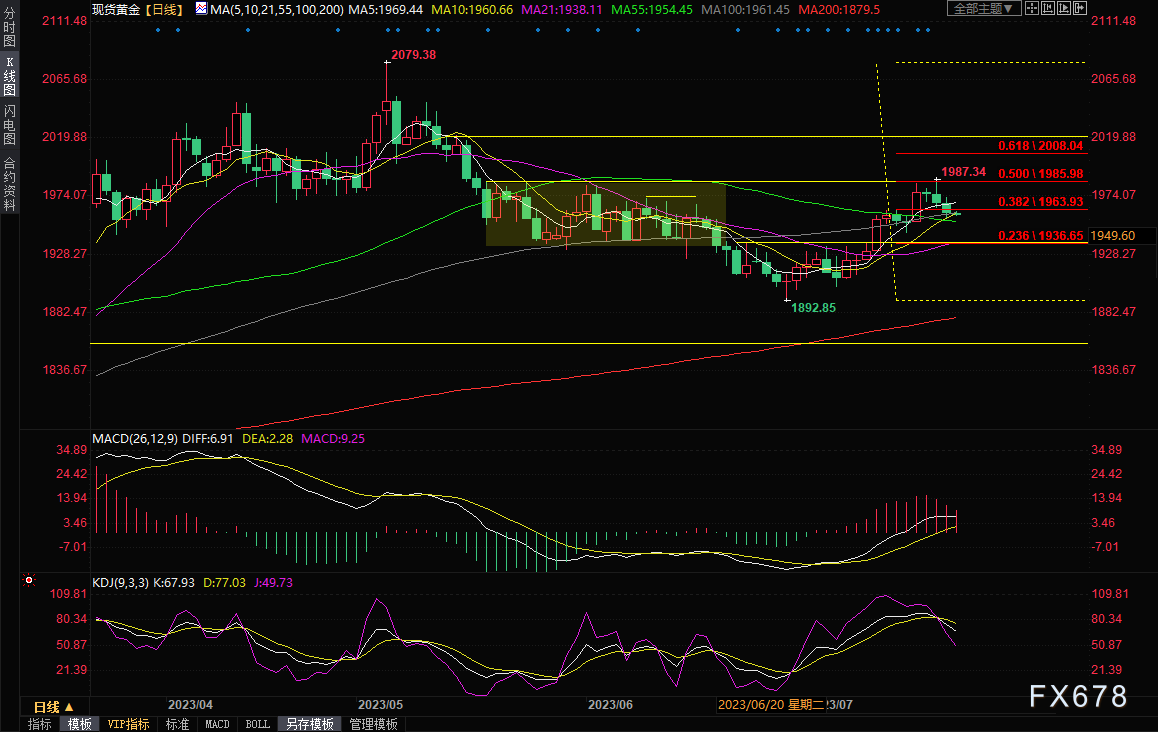The image size is (1158, 732).
Task: Click the MA21:1938.11 label
Action: (x=562, y=10)
